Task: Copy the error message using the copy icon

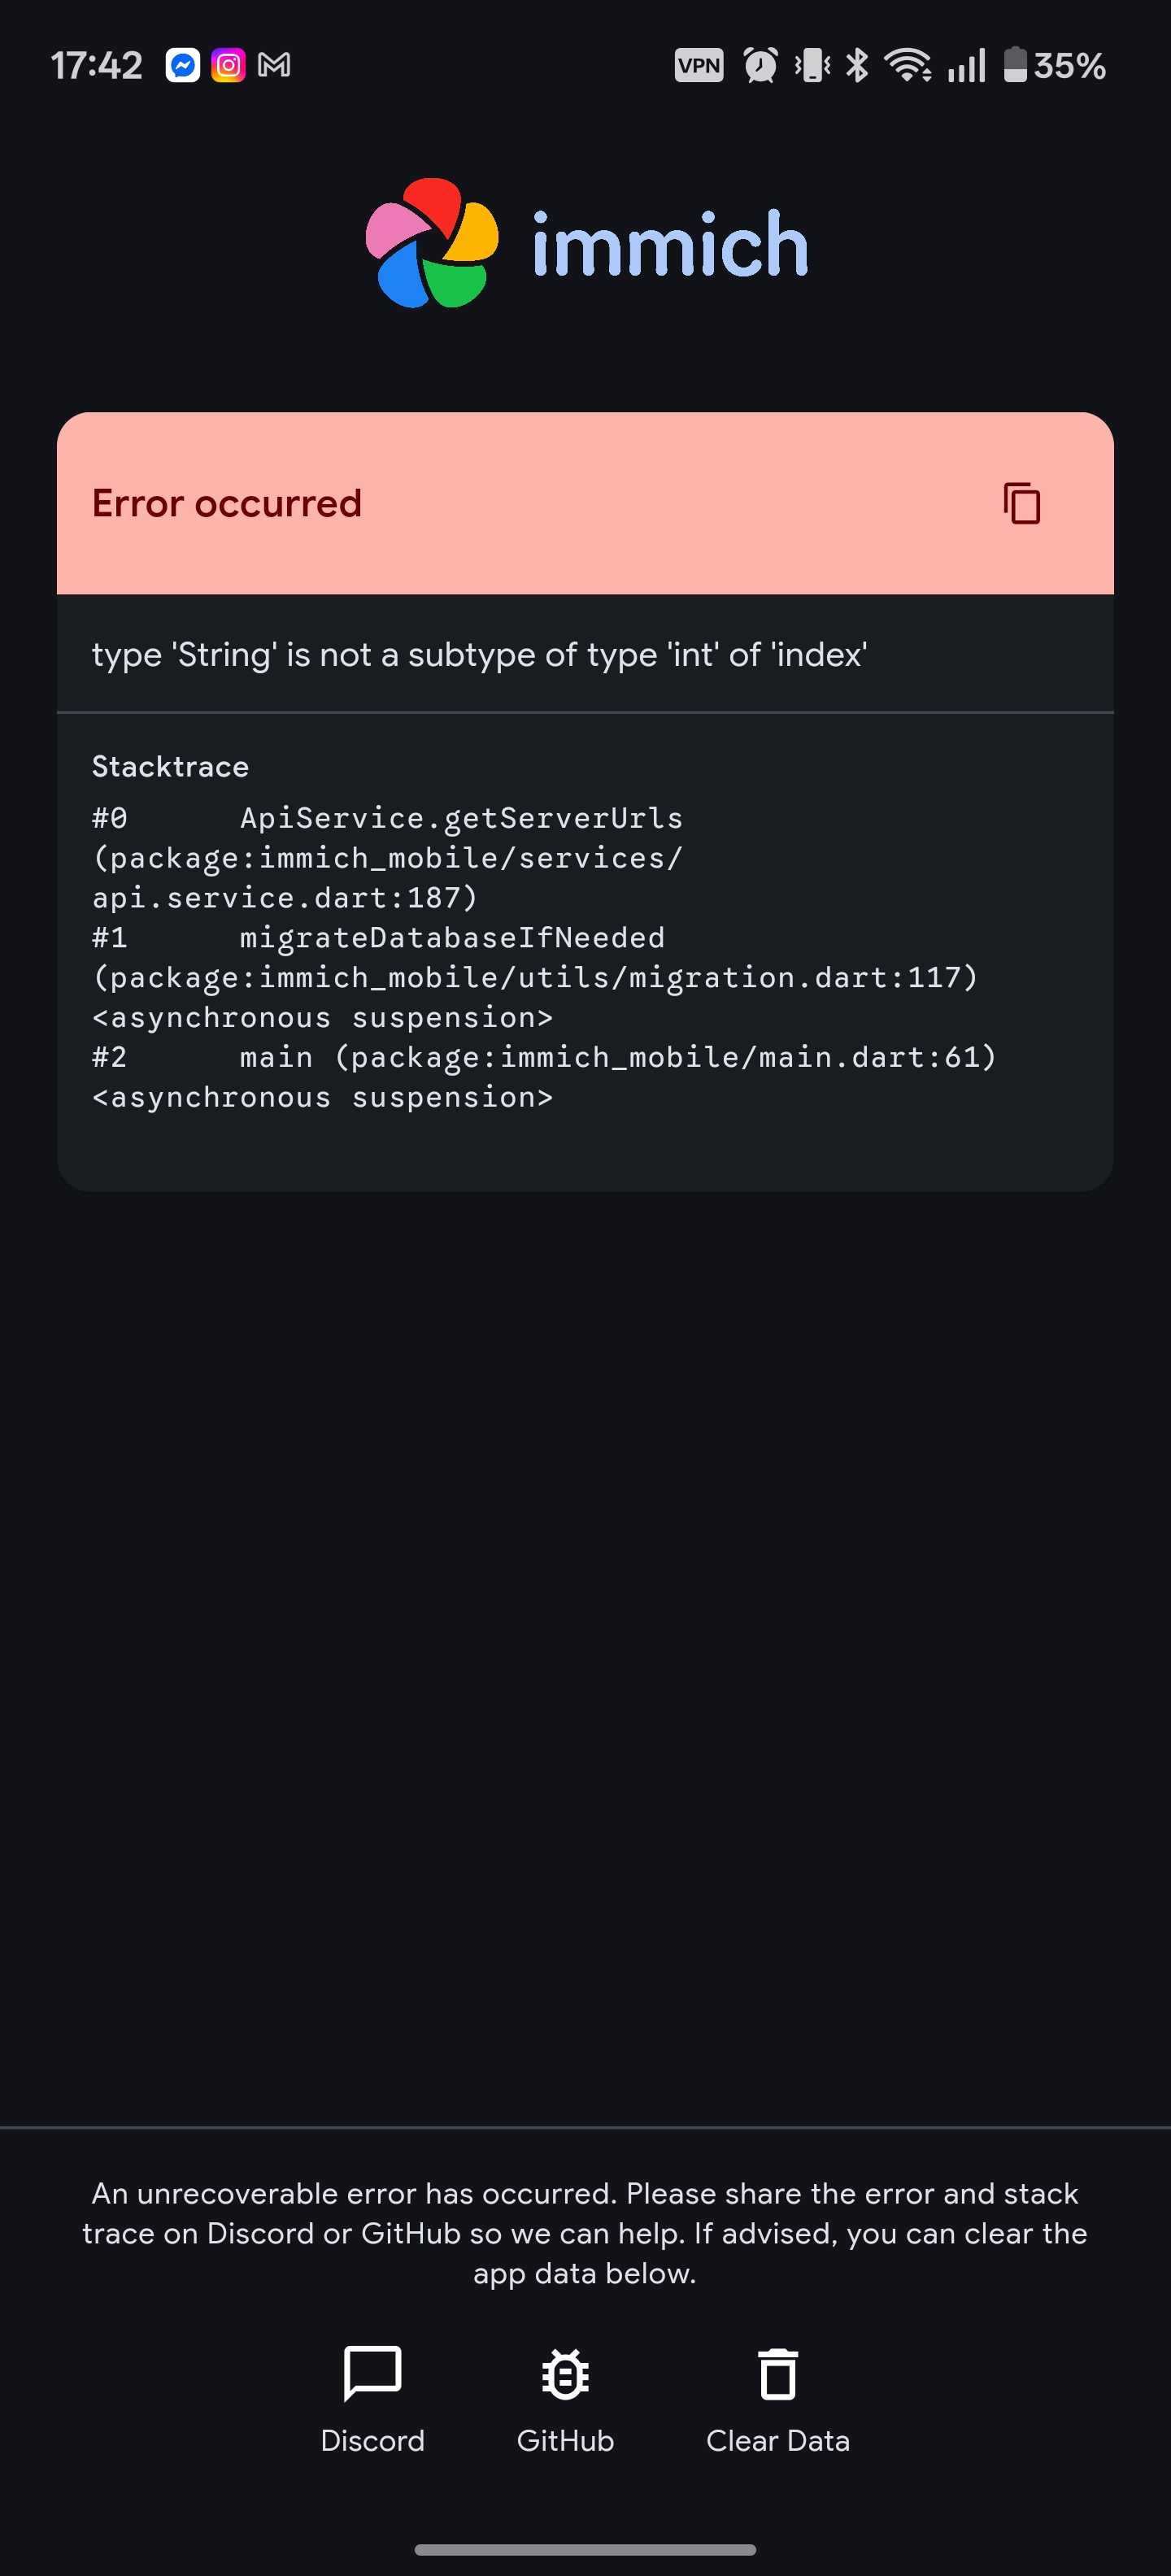Action: (1021, 505)
